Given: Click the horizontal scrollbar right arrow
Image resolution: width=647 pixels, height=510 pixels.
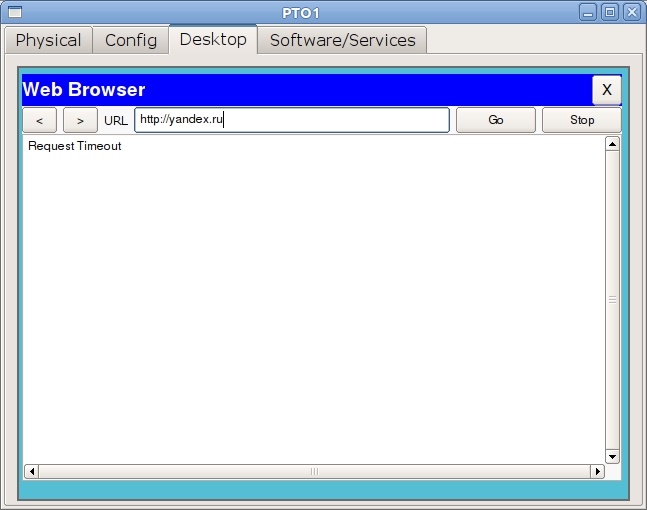Looking at the screenshot, I should click(x=598, y=471).
